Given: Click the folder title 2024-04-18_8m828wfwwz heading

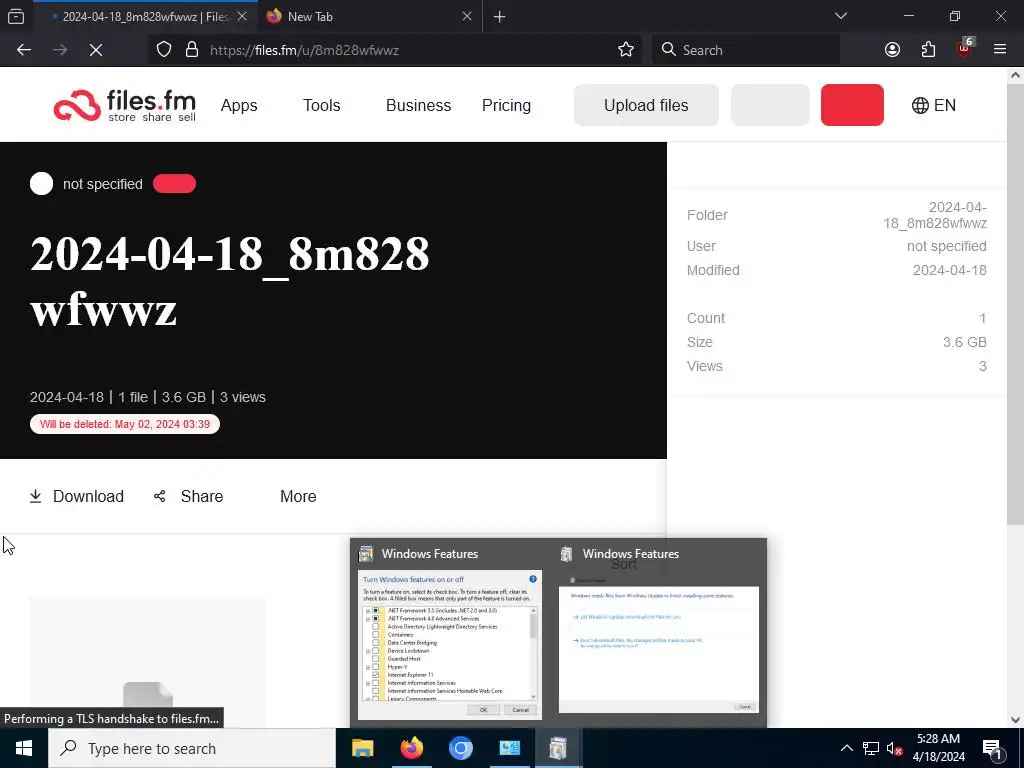Looking at the screenshot, I should pos(230,281).
